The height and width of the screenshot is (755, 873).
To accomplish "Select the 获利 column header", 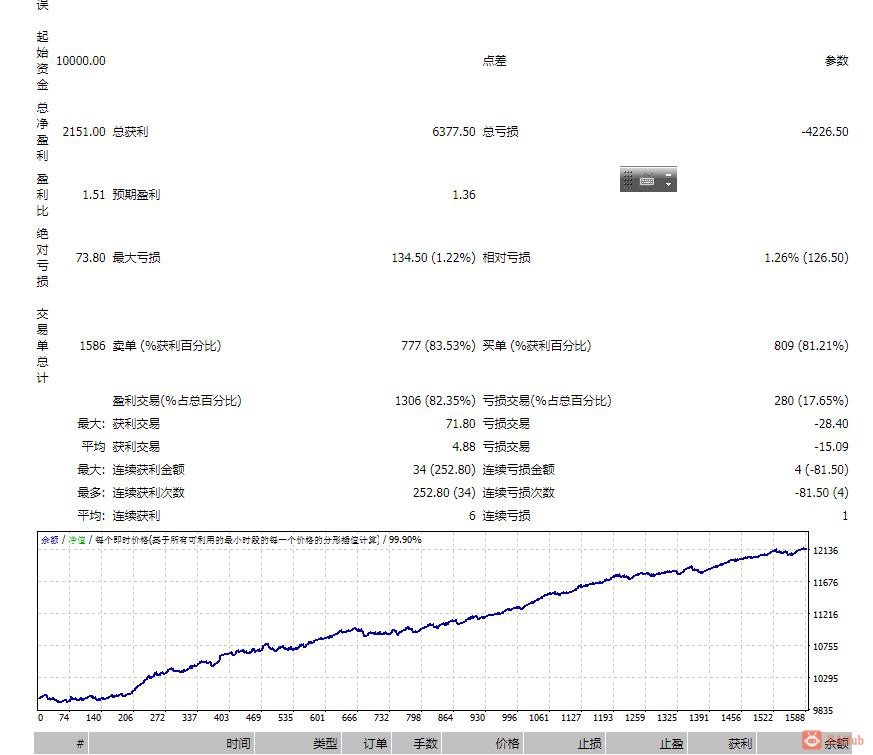I will tap(737, 743).
